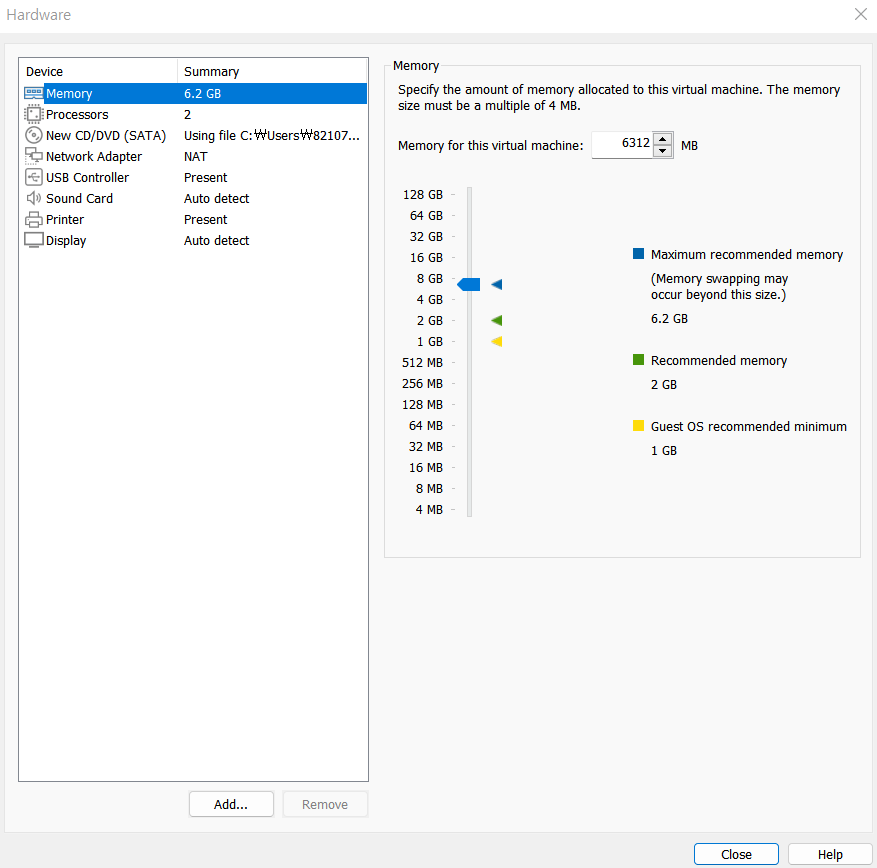
Task: Click the 128 MB slider label
Action: (422, 405)
